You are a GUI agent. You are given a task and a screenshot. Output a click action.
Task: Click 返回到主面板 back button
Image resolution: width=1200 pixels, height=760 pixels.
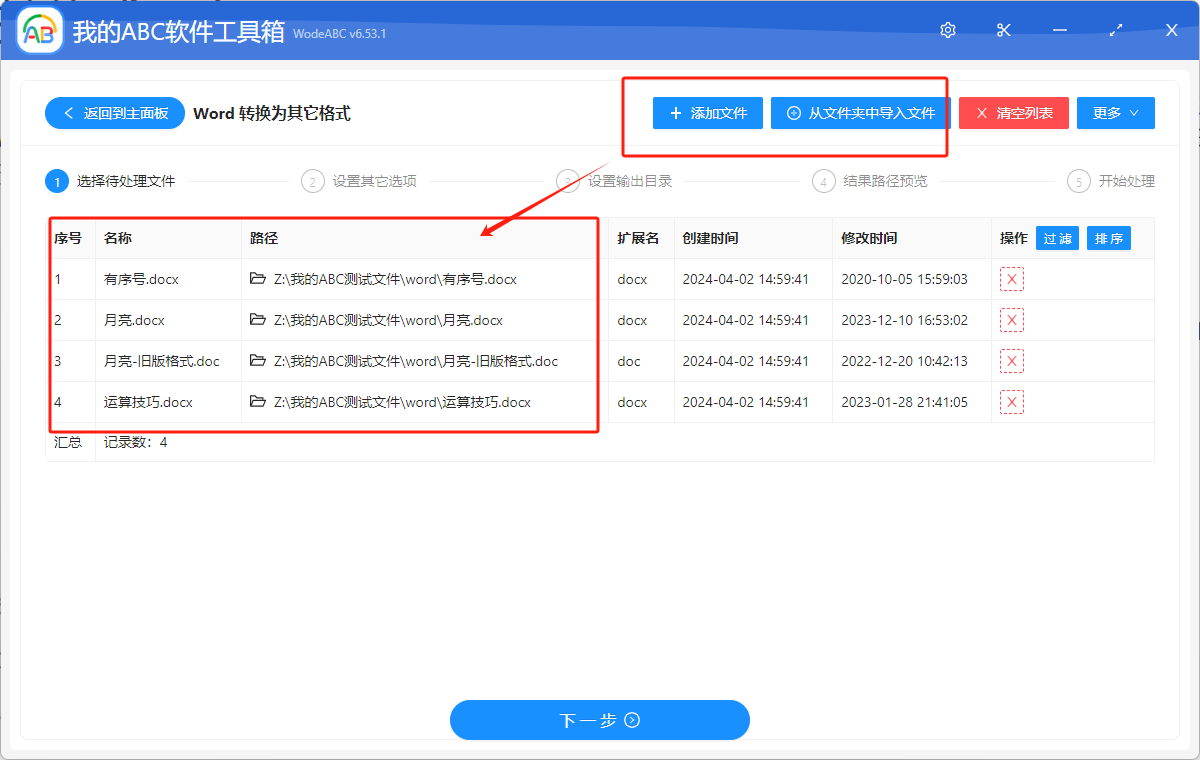[x=114, y=113]
